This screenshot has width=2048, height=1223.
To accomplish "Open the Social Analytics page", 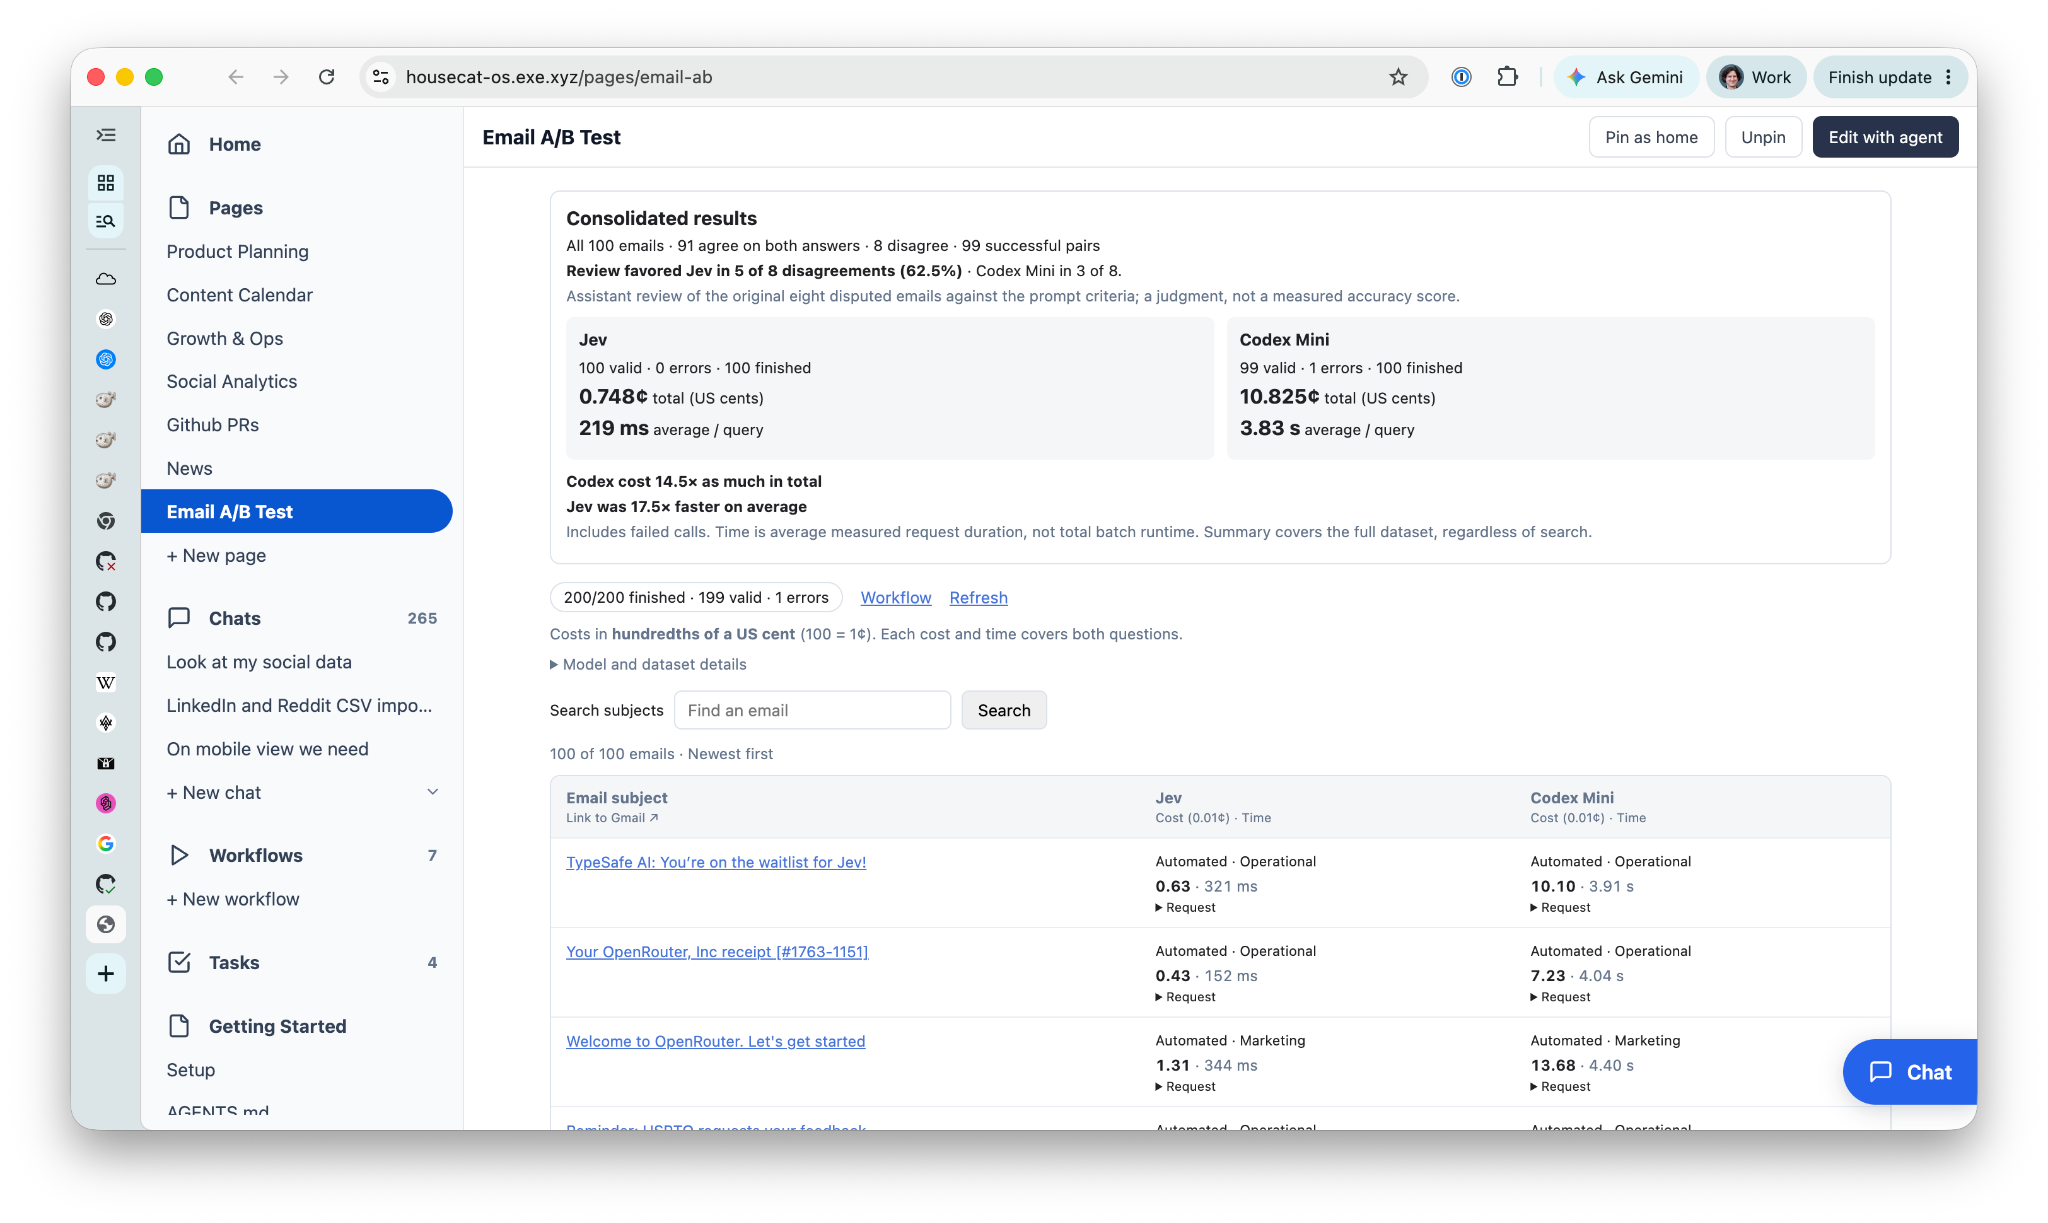I will [232, 381].
